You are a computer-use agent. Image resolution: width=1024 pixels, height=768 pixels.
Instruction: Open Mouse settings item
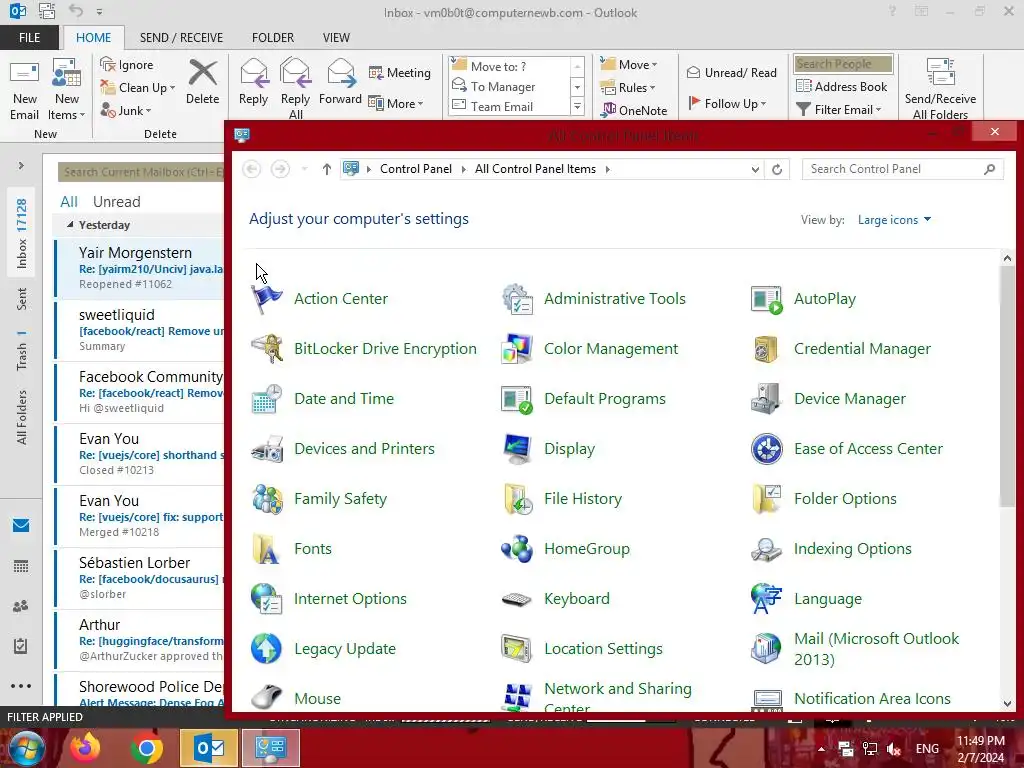pyautogui.click(x=296, y=697)
